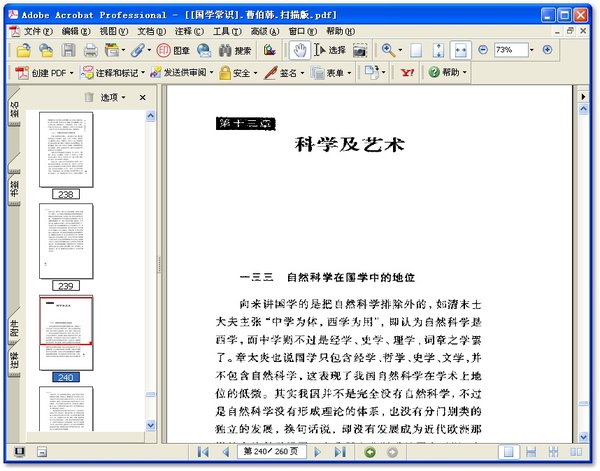Image resolution: width=600 pixels, height=471 pixels.
Task: Select the 选择 text selection tool
Action: point(329,50)
